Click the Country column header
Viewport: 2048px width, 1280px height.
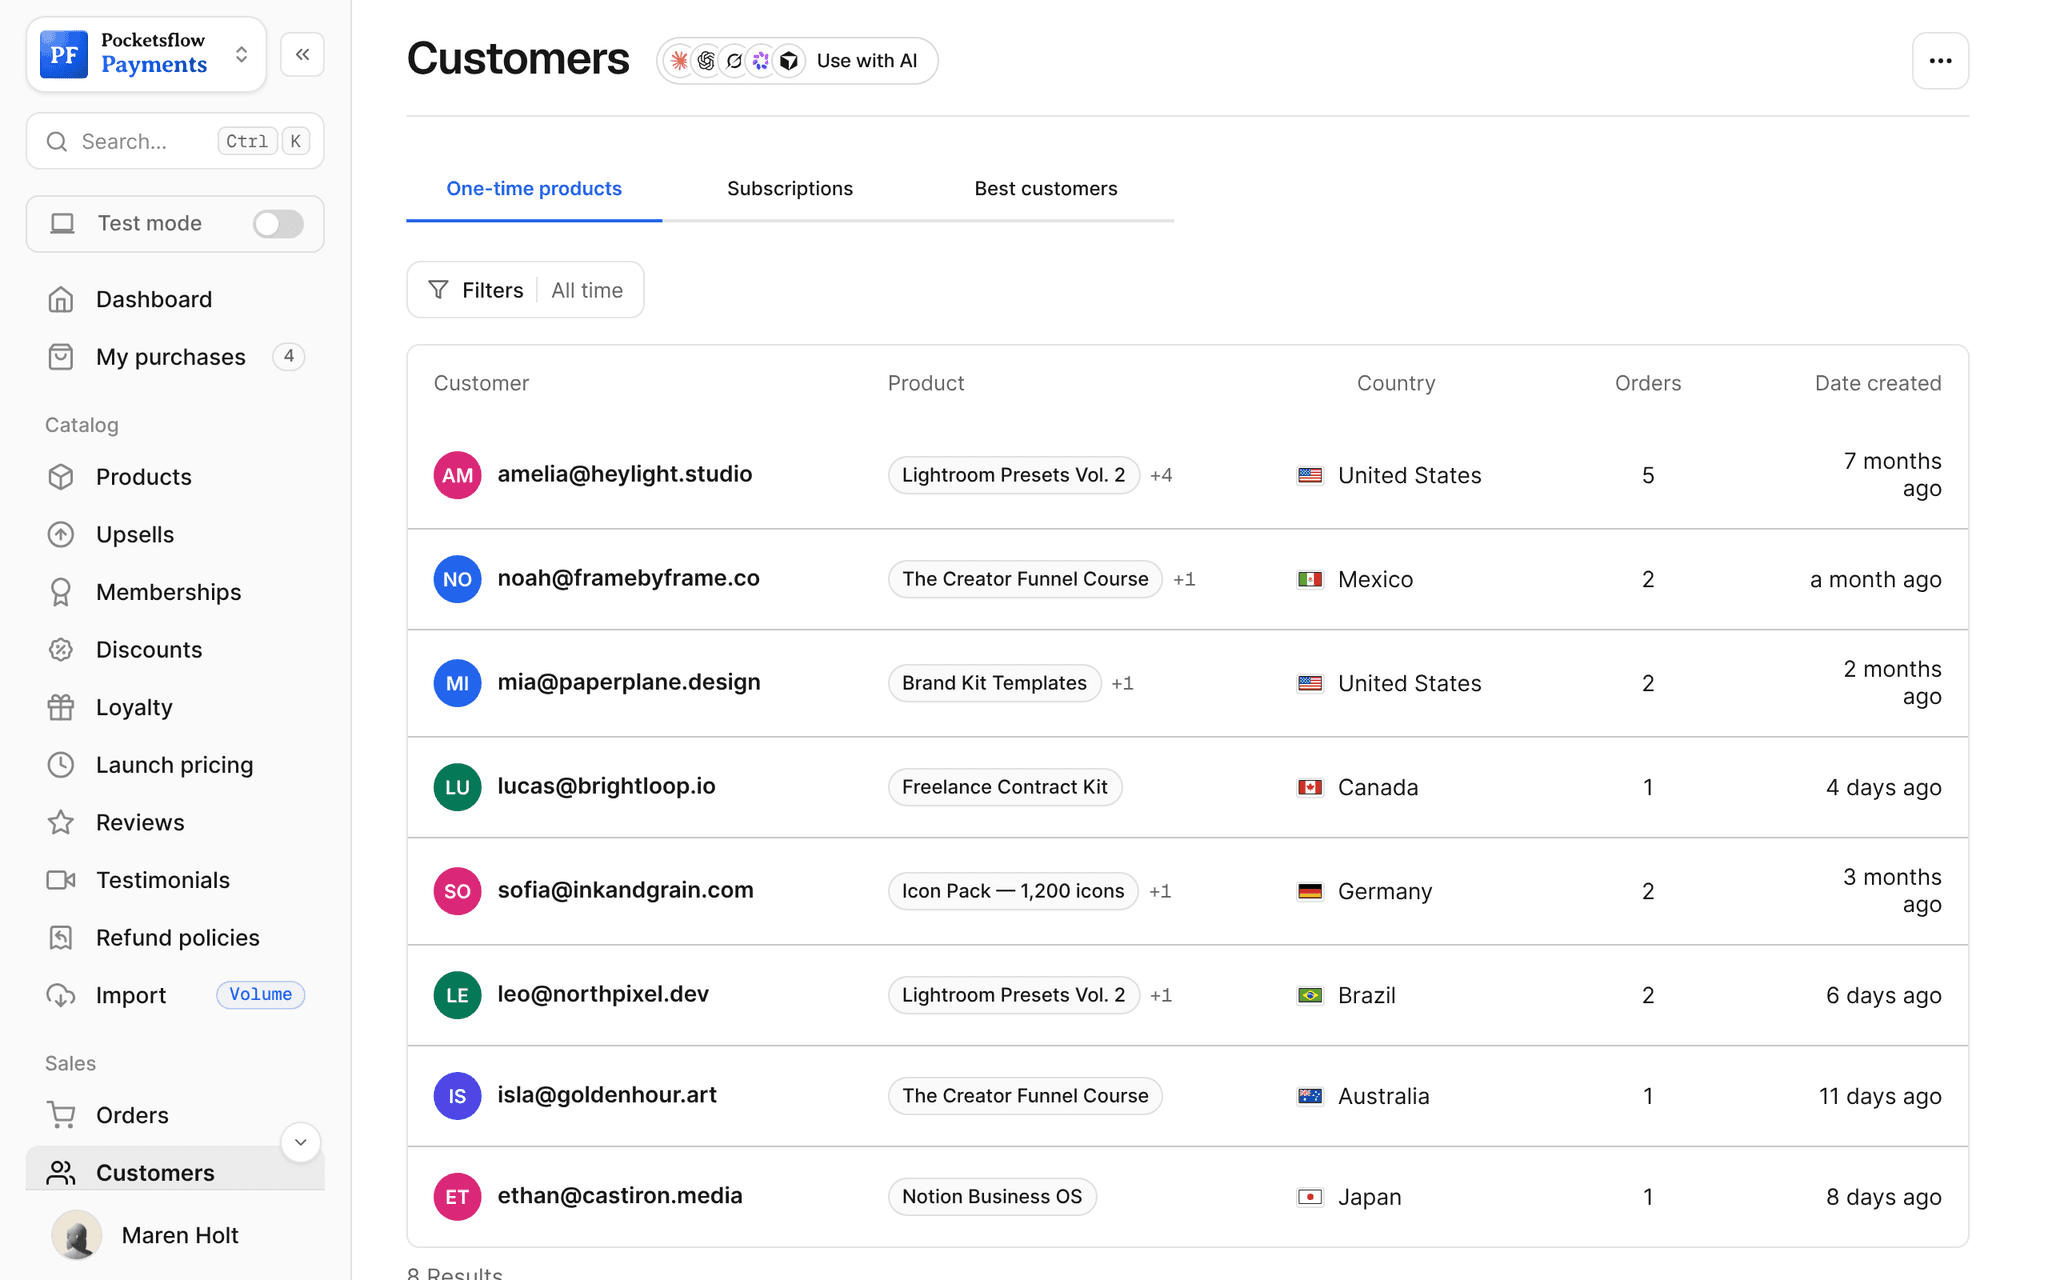(x=1396, y=383)
